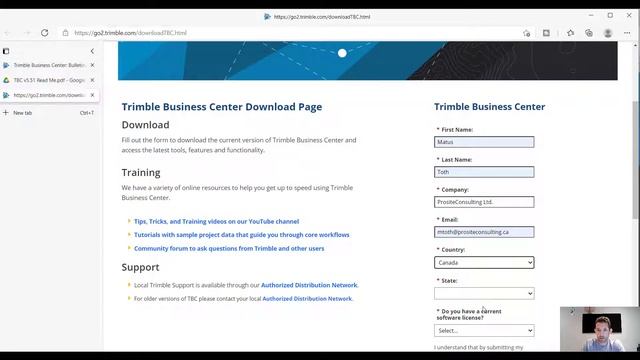The height and width of the screenshot is (360, 640).
Task: Click the Email input field
Action: (484, 232)
